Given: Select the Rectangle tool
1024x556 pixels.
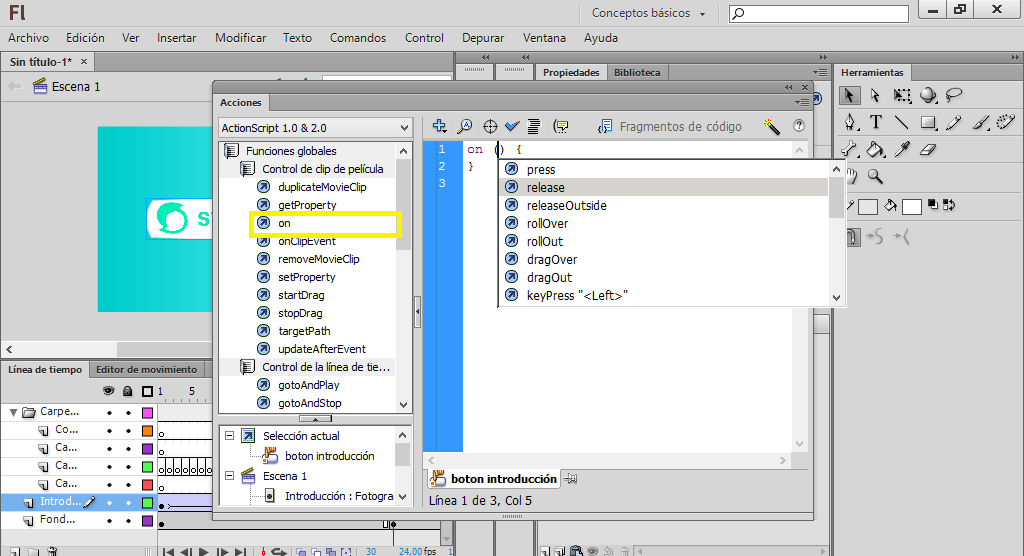Looking at the screenshot, I should 928,122.
